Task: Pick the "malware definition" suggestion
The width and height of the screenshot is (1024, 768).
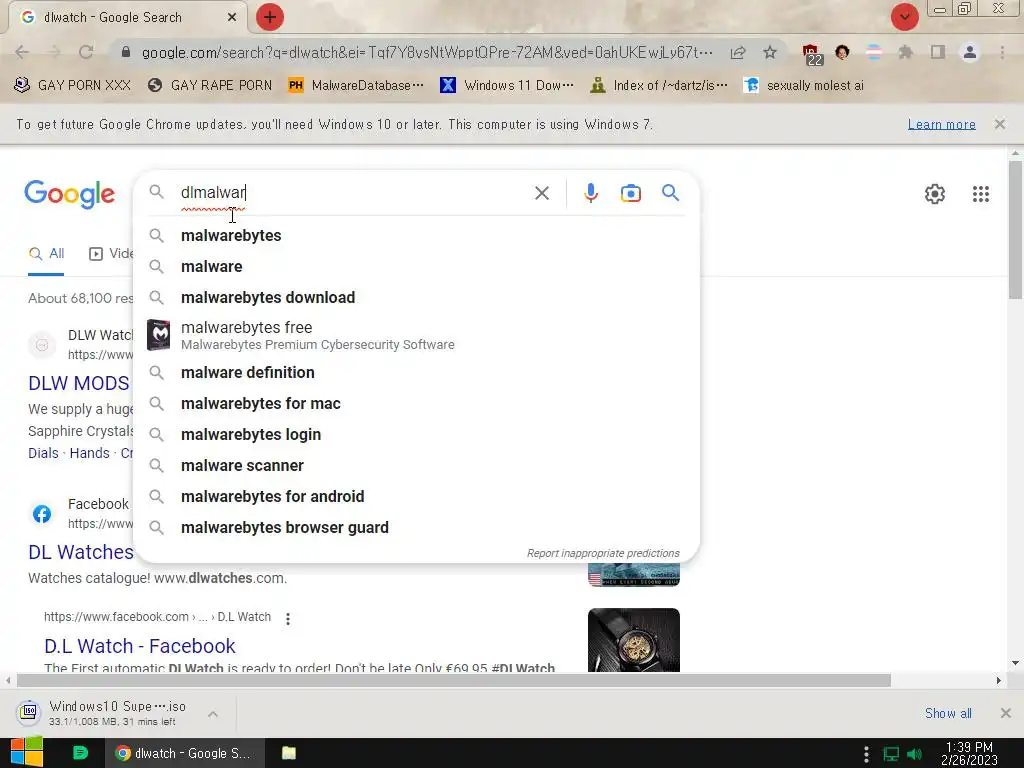Action: point(416,372)
